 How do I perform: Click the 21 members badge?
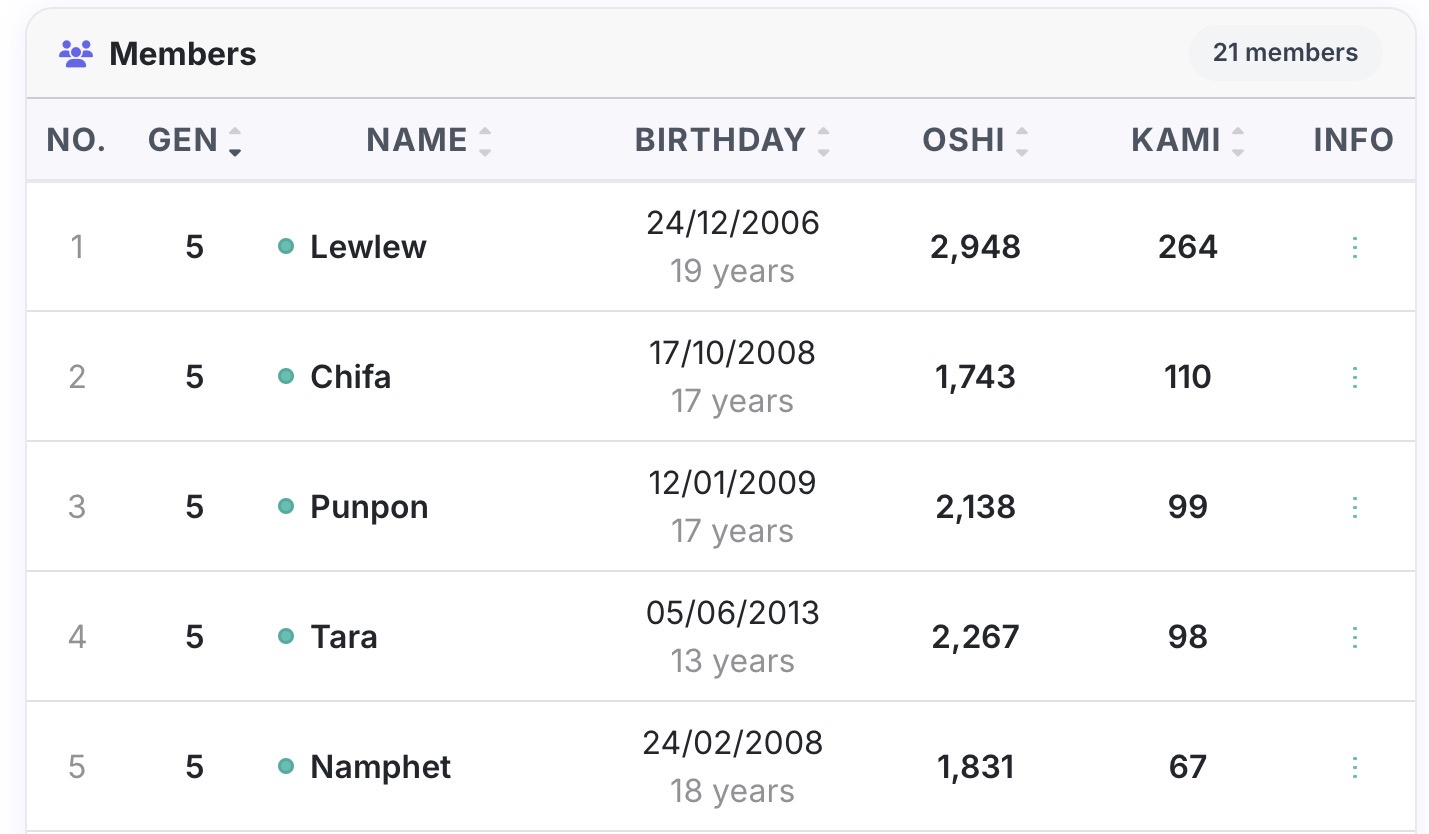[1285, 53]
